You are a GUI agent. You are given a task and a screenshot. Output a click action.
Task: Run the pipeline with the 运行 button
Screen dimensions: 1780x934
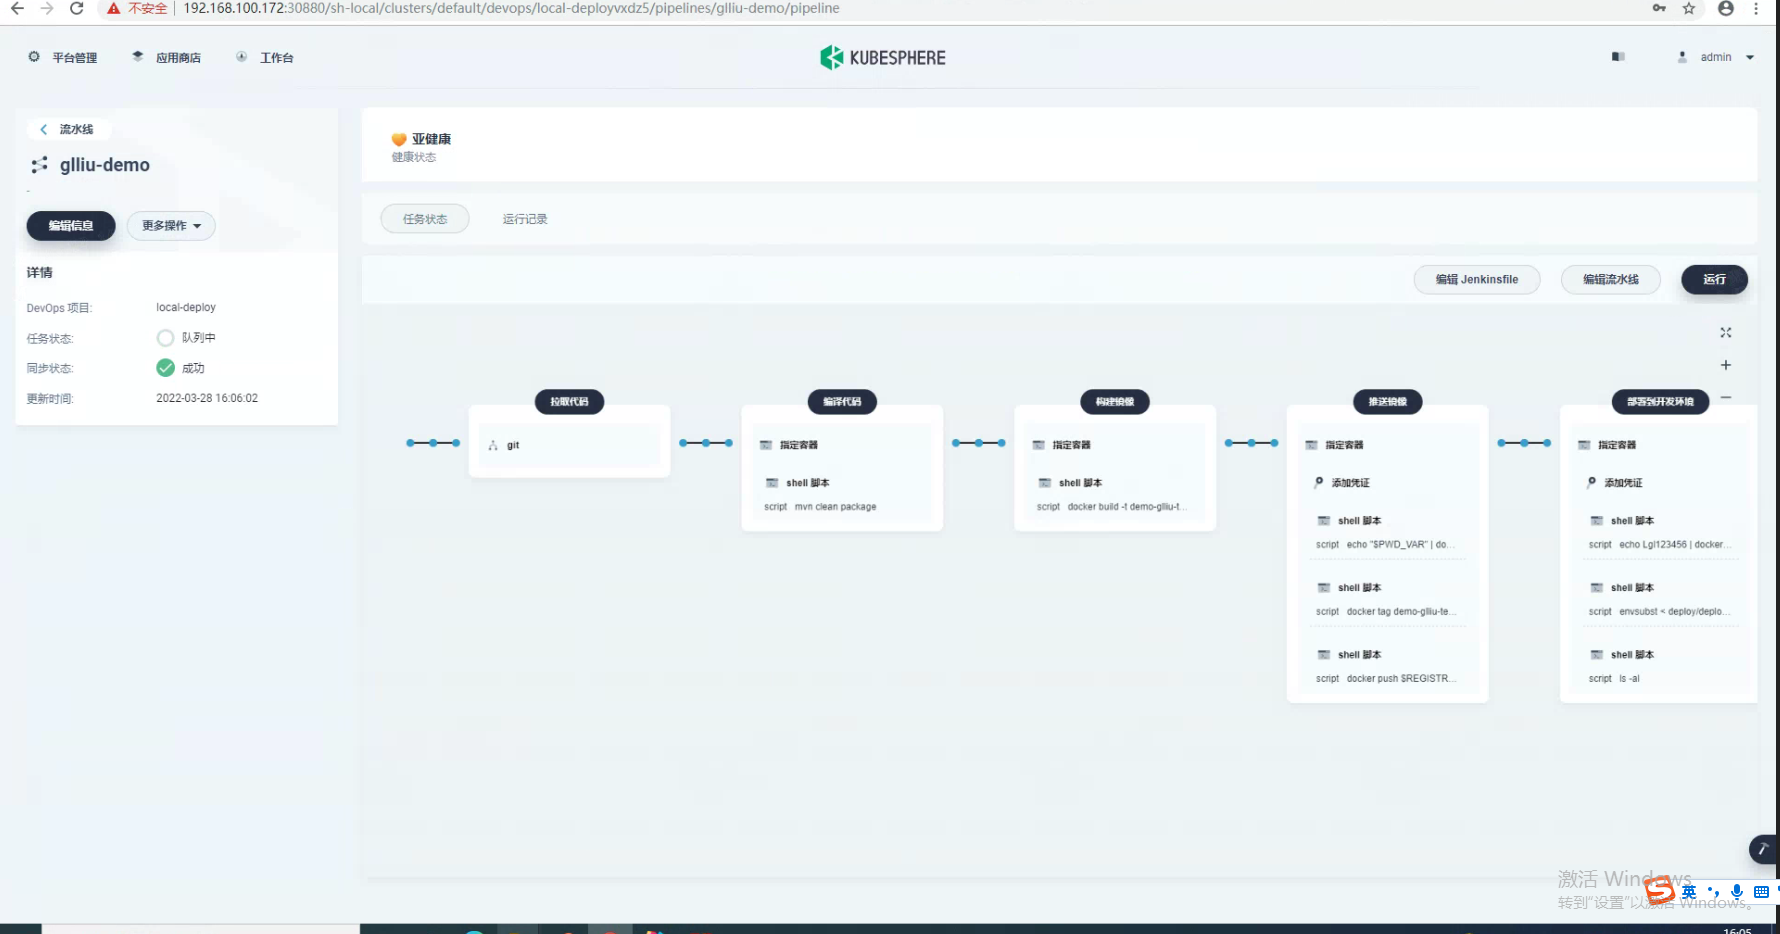click(x=1714, y=280)
